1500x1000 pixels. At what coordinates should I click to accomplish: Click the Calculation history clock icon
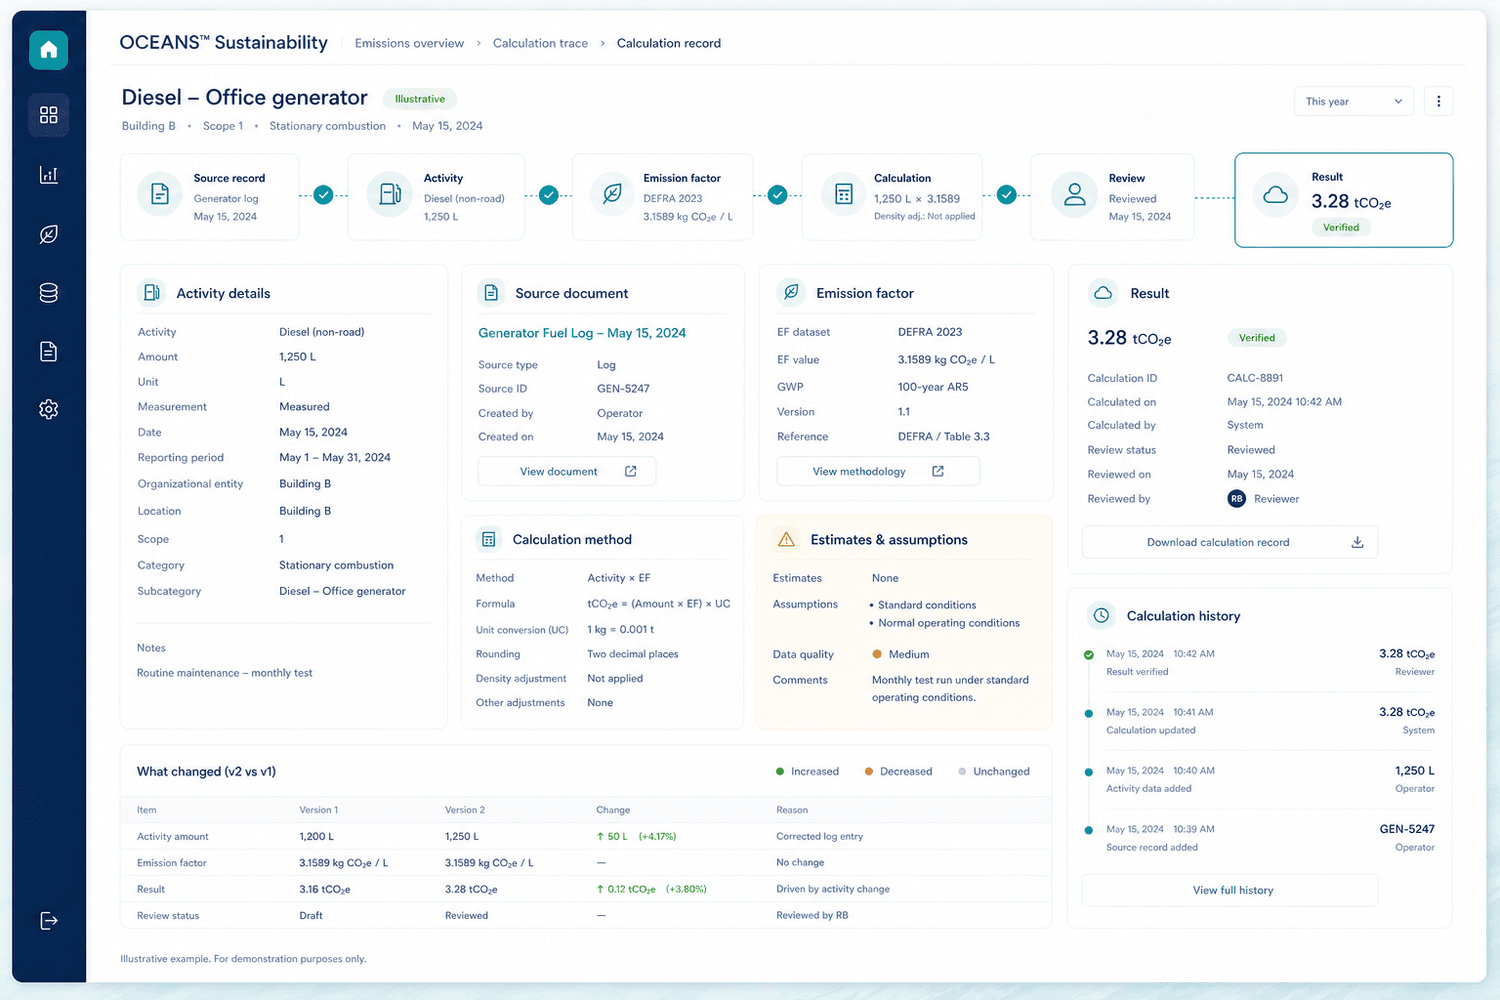(1101, 616)
